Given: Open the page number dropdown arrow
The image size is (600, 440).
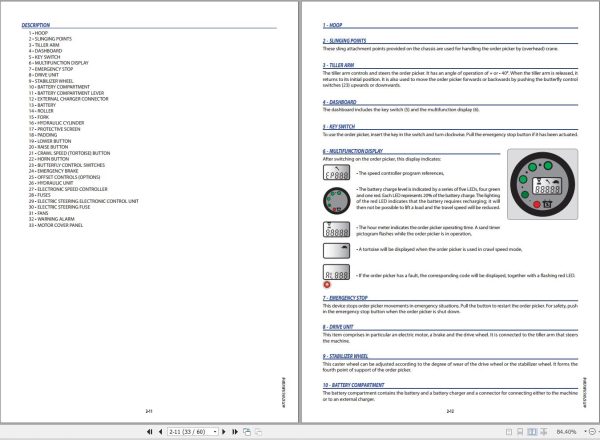Looking at the screenshot, I should pyautogui.click(x=215, y=432).
